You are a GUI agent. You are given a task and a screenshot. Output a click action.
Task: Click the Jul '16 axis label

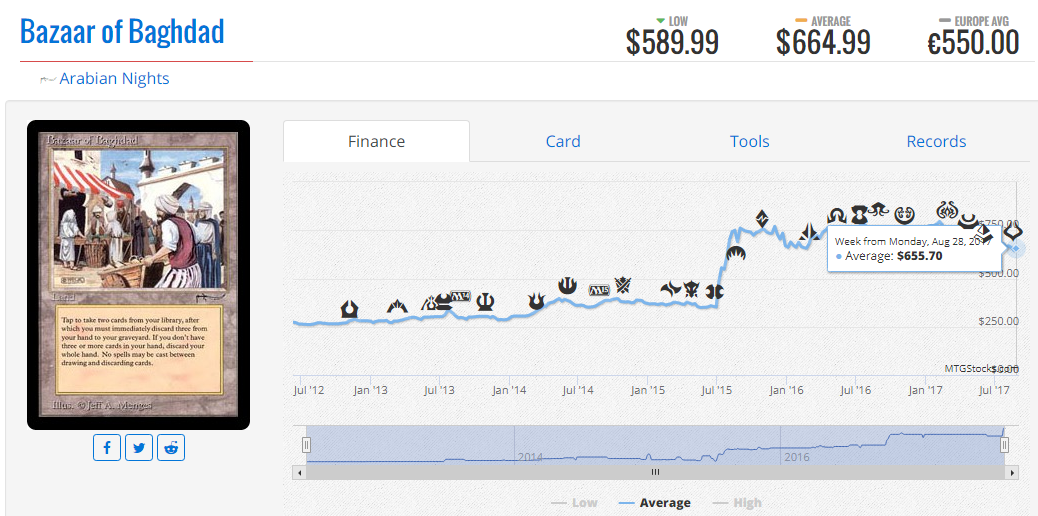(855, 390)
